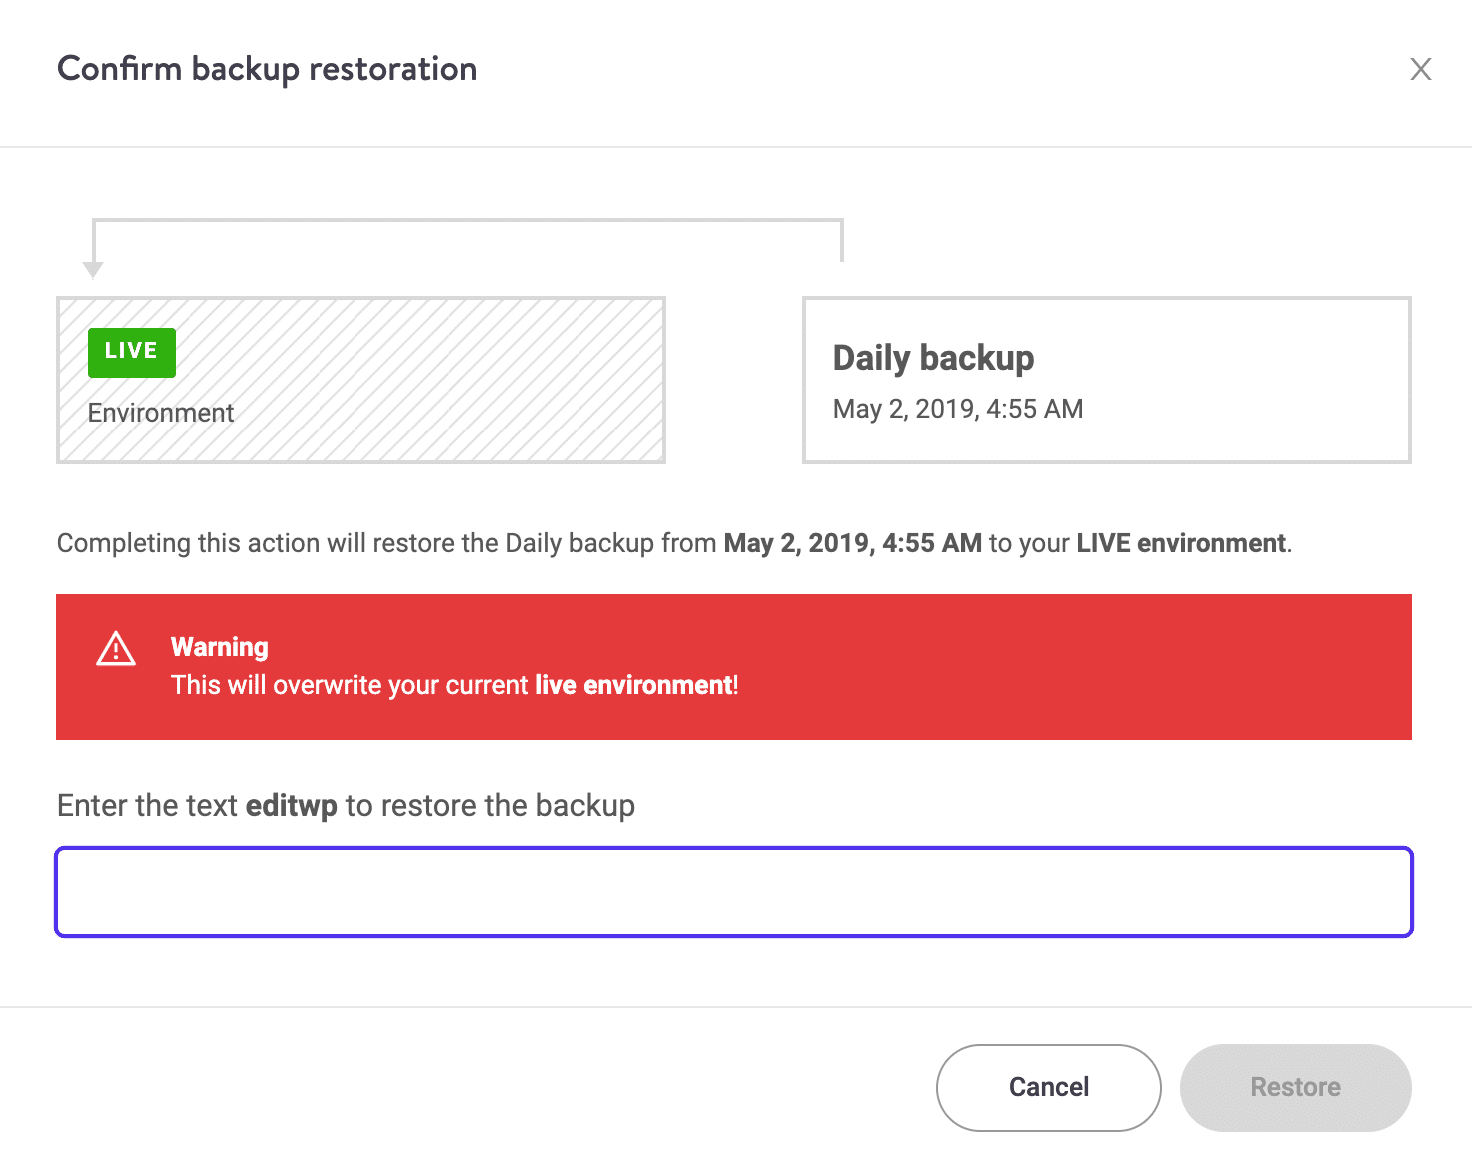Click the disabled Restore button
Screen dimensions: 1472x1150
click(x=1295, y=1087)
